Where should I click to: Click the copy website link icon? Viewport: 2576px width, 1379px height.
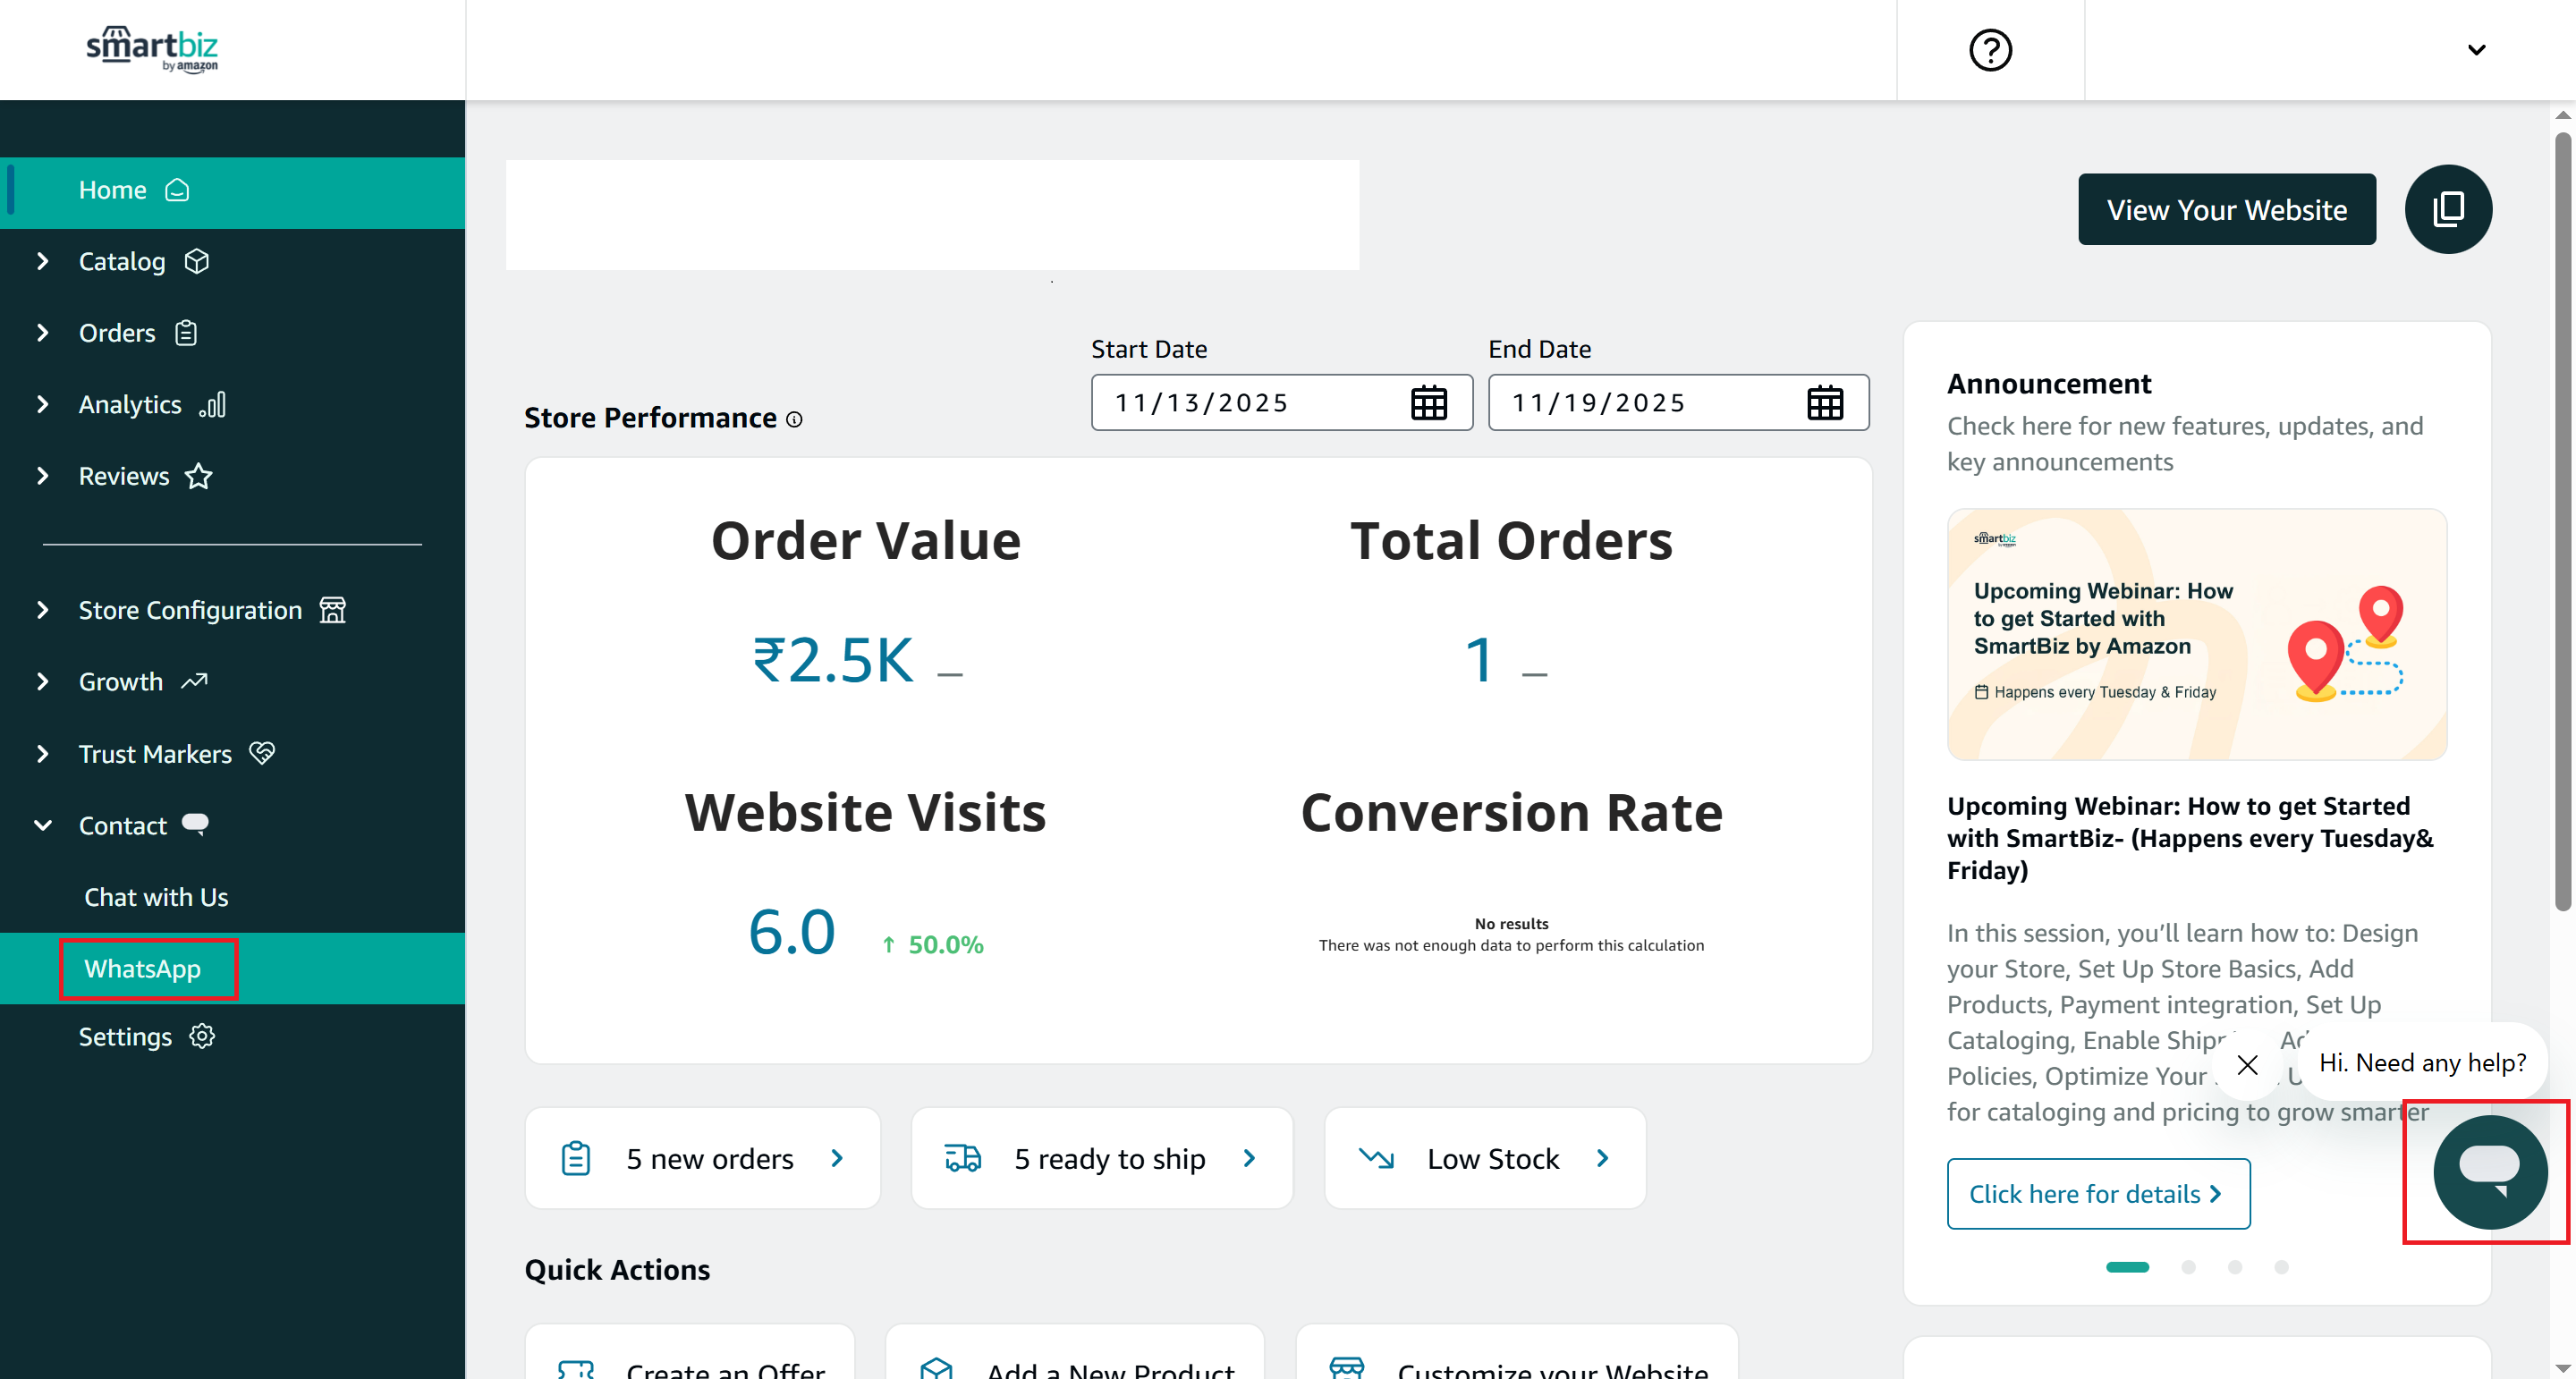point(2447,209)
